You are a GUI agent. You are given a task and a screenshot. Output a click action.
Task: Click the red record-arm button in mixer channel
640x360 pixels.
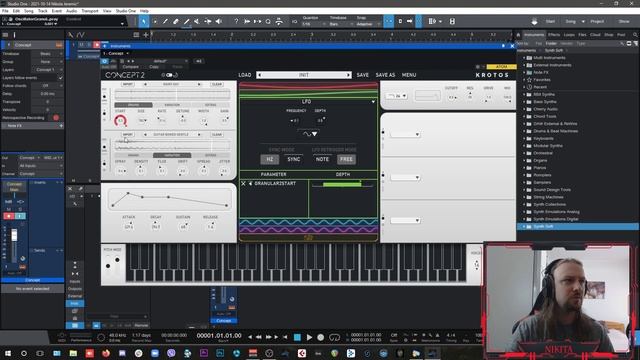9,216
